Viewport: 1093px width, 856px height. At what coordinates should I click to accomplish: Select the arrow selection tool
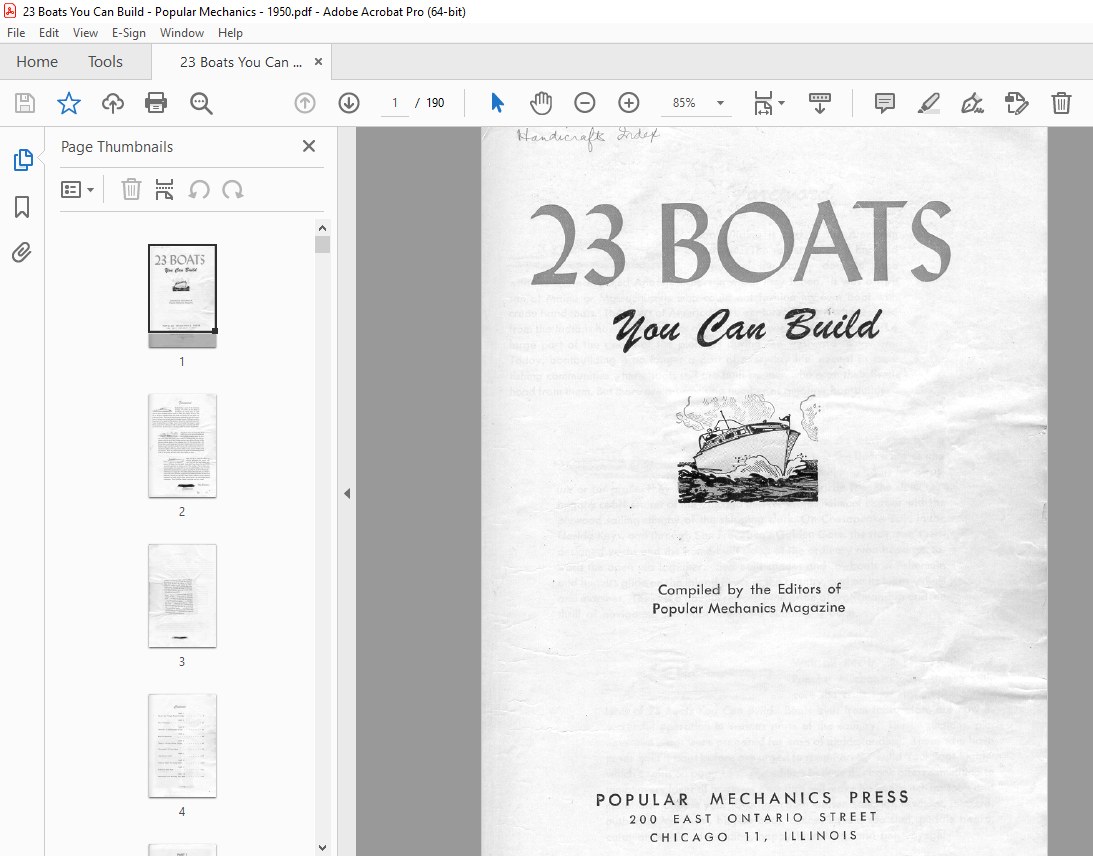click(497, 103)
